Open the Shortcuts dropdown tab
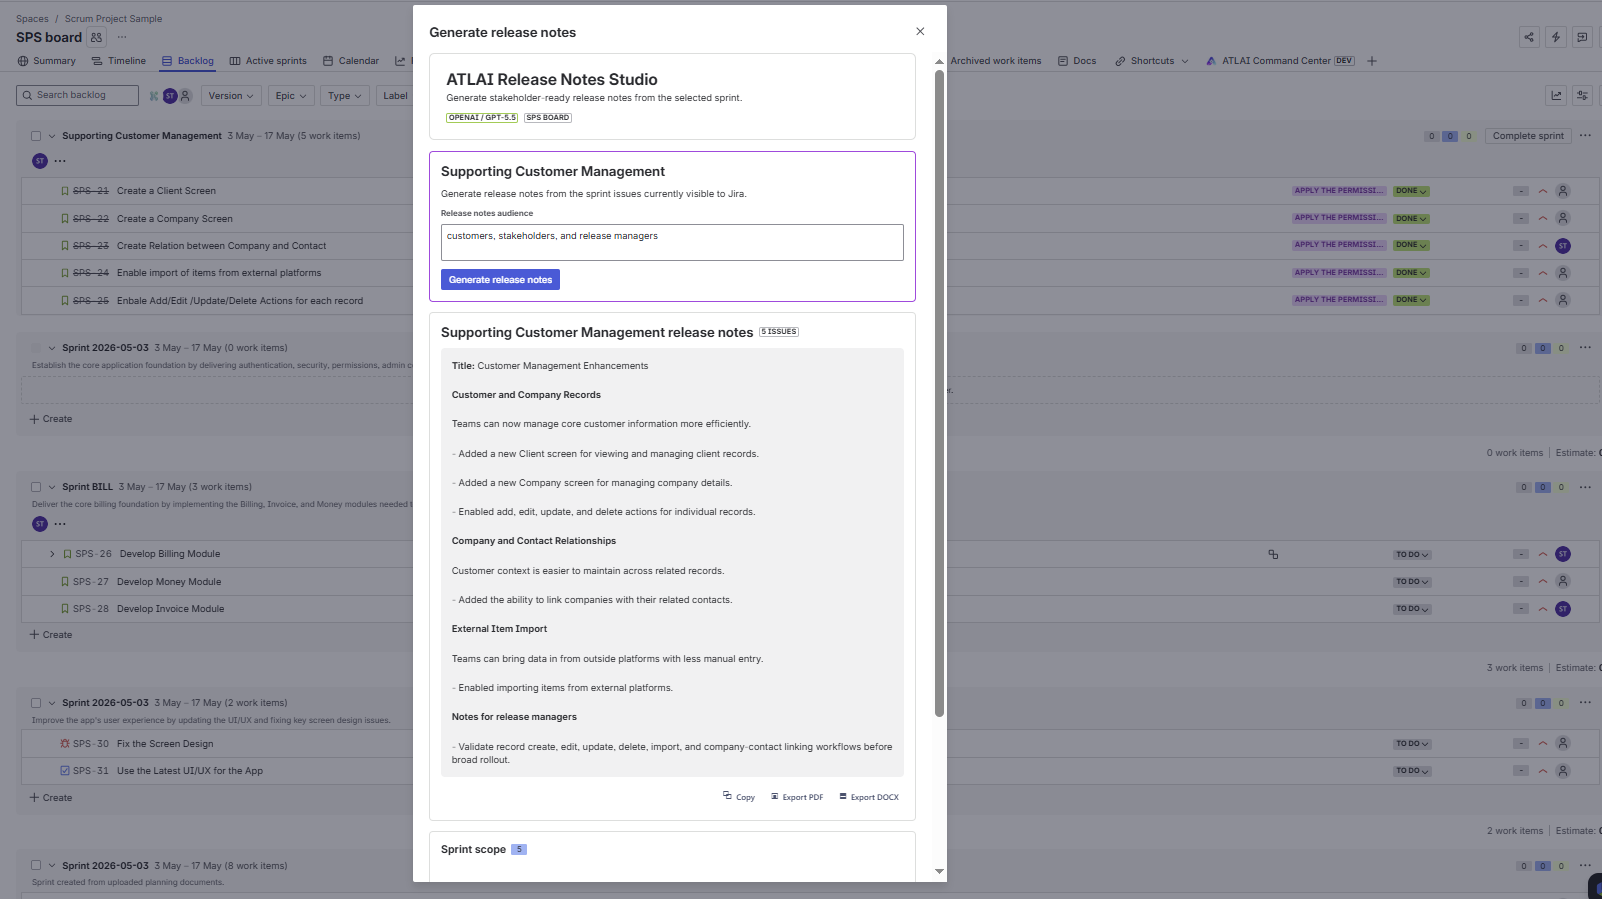Screen dimensions: 1602x899 [x=1152, y=61]
